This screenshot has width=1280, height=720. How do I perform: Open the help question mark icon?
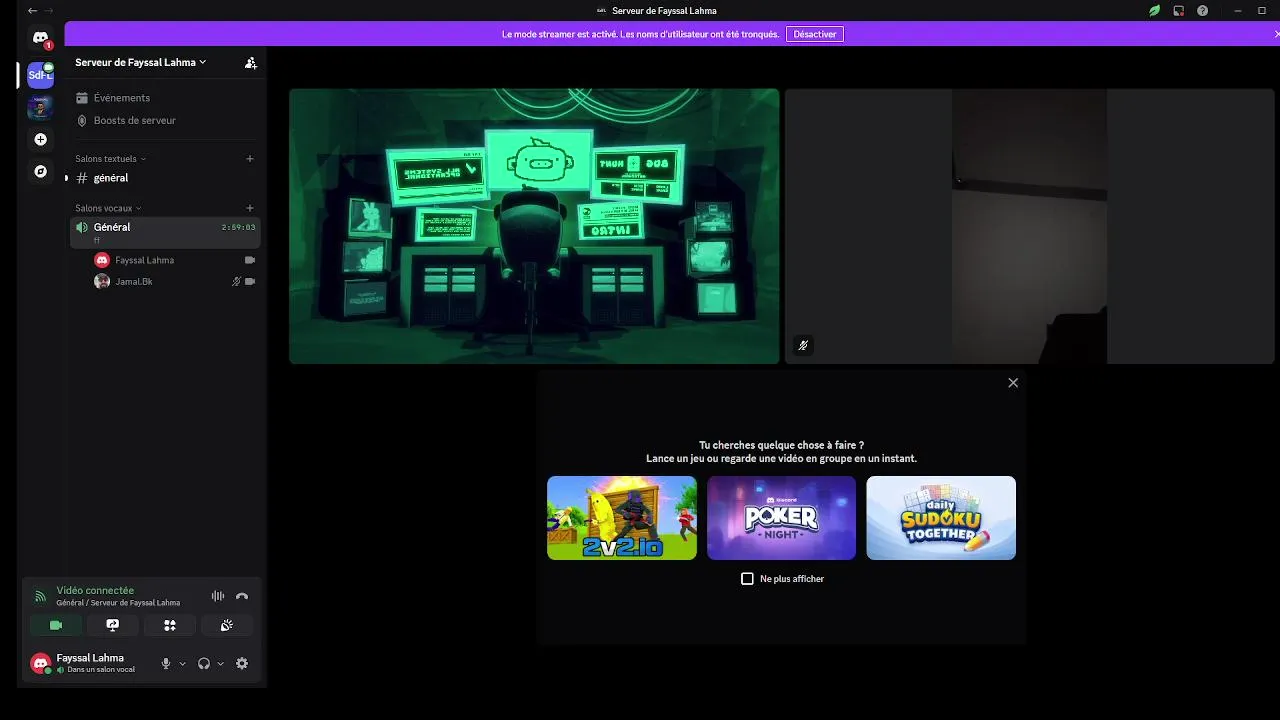(x=1202, y=10)
